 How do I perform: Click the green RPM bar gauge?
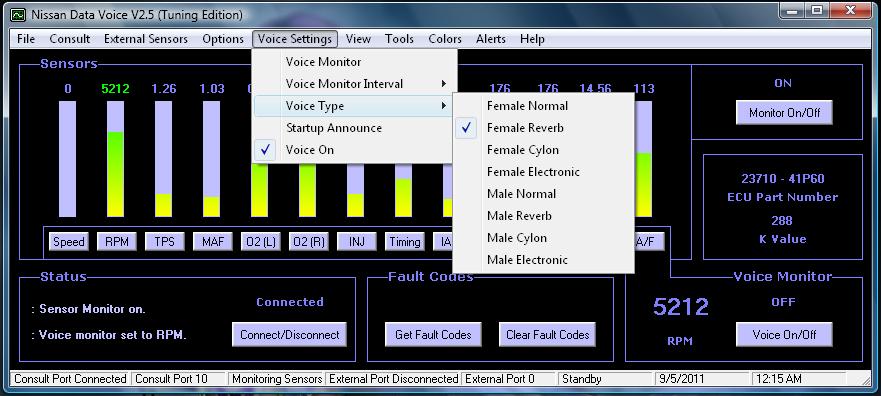coord(115,158)
